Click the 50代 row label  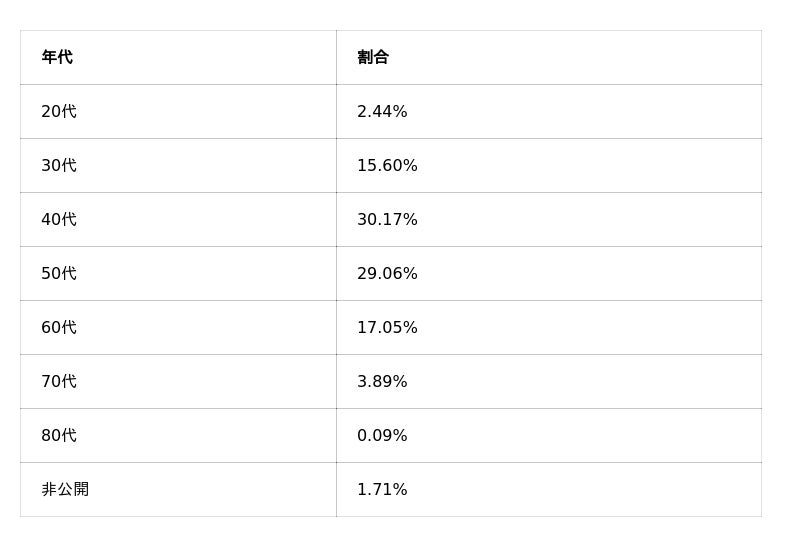click(59, 274)
